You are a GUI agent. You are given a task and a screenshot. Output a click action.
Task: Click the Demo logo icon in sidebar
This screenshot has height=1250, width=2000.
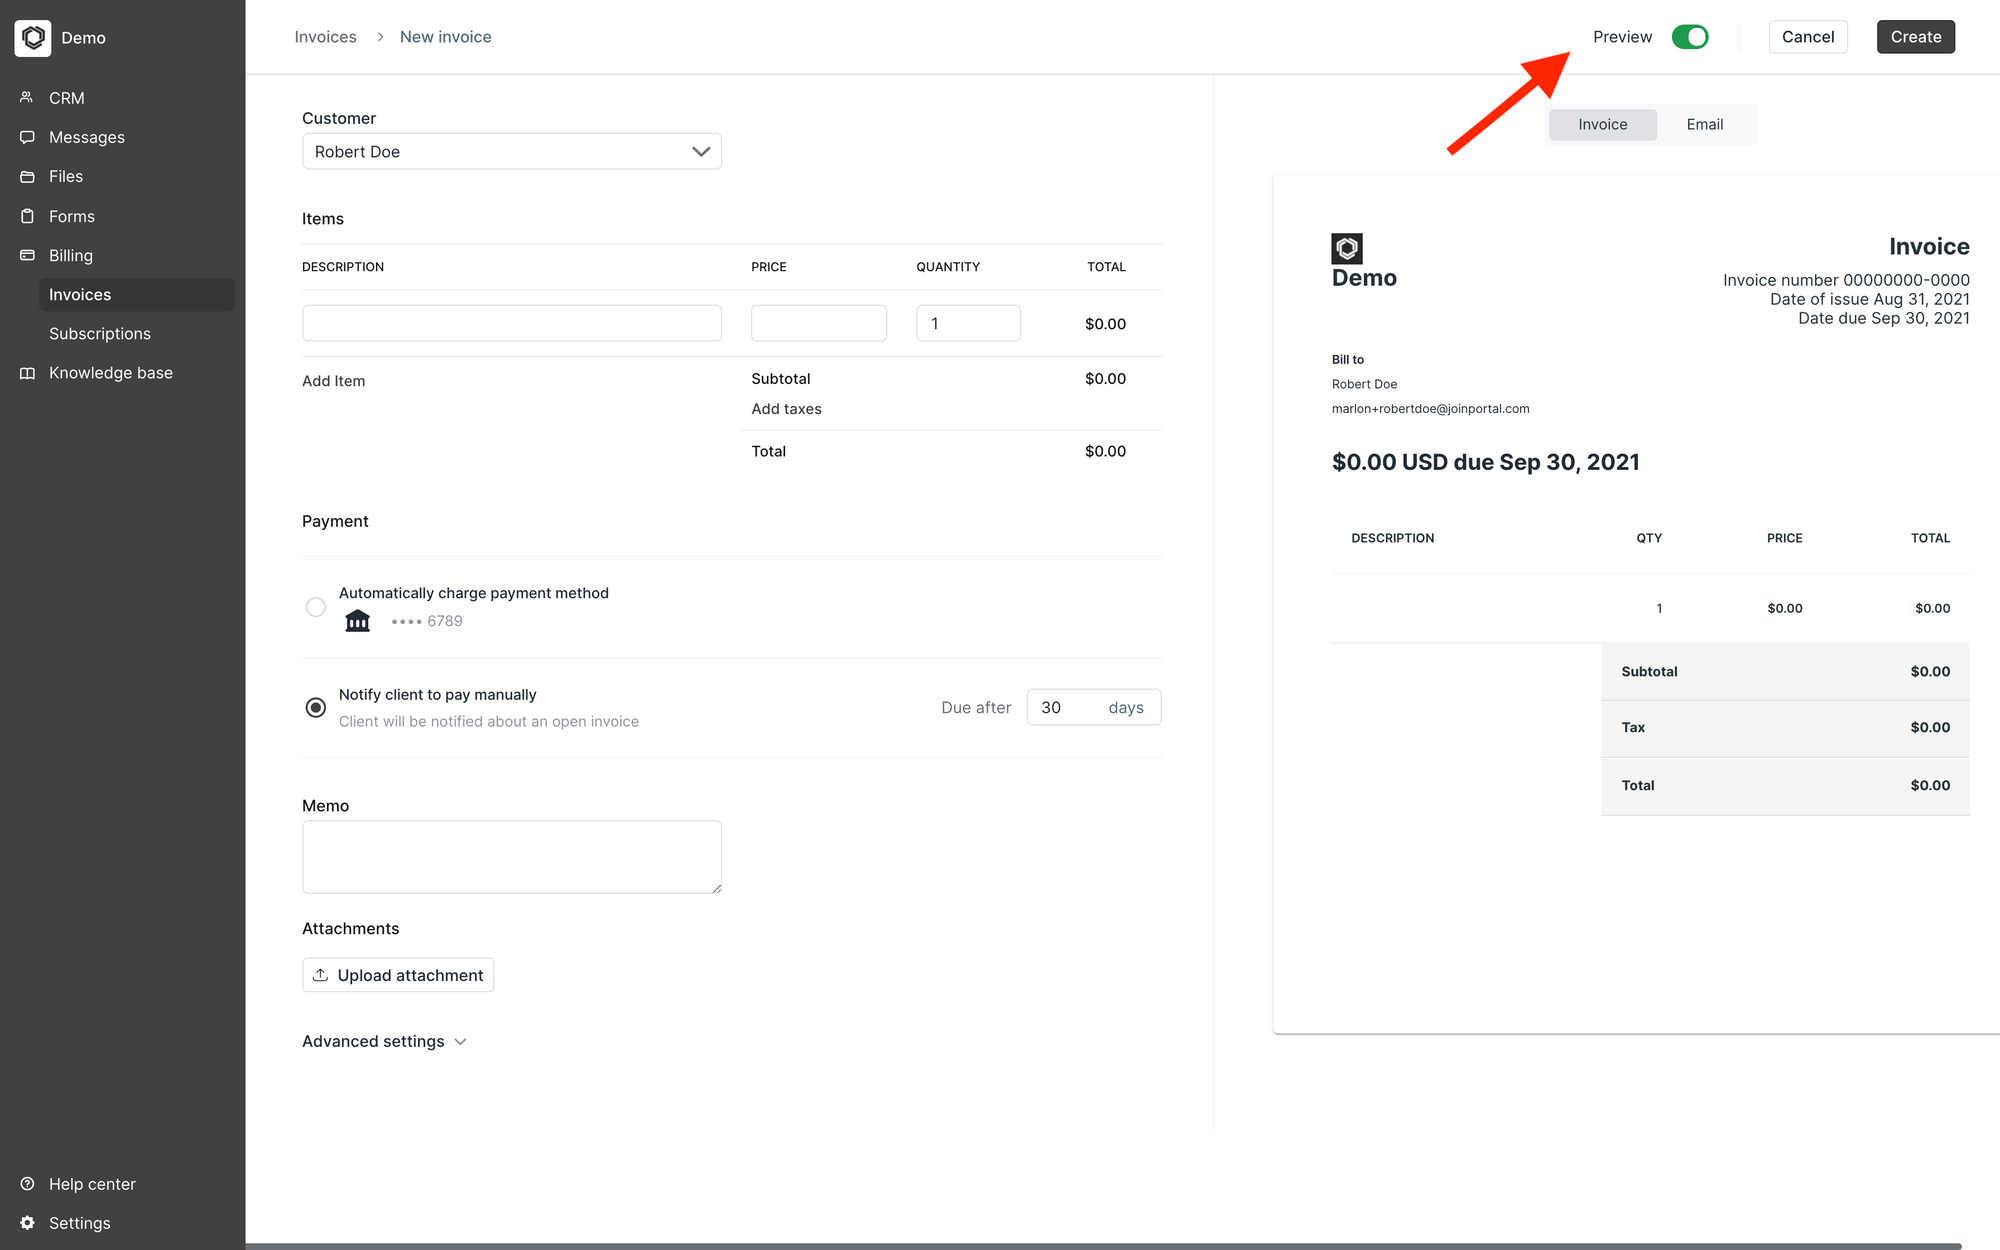pos(33,38)
